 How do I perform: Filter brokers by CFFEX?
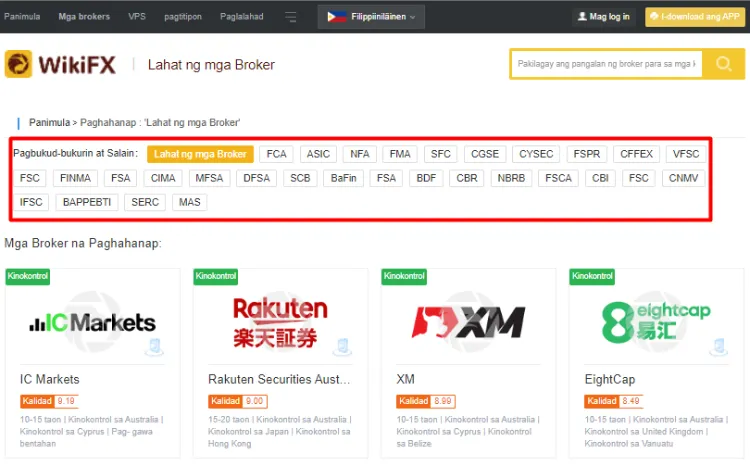pyautogui.click(x=636, y=154)
